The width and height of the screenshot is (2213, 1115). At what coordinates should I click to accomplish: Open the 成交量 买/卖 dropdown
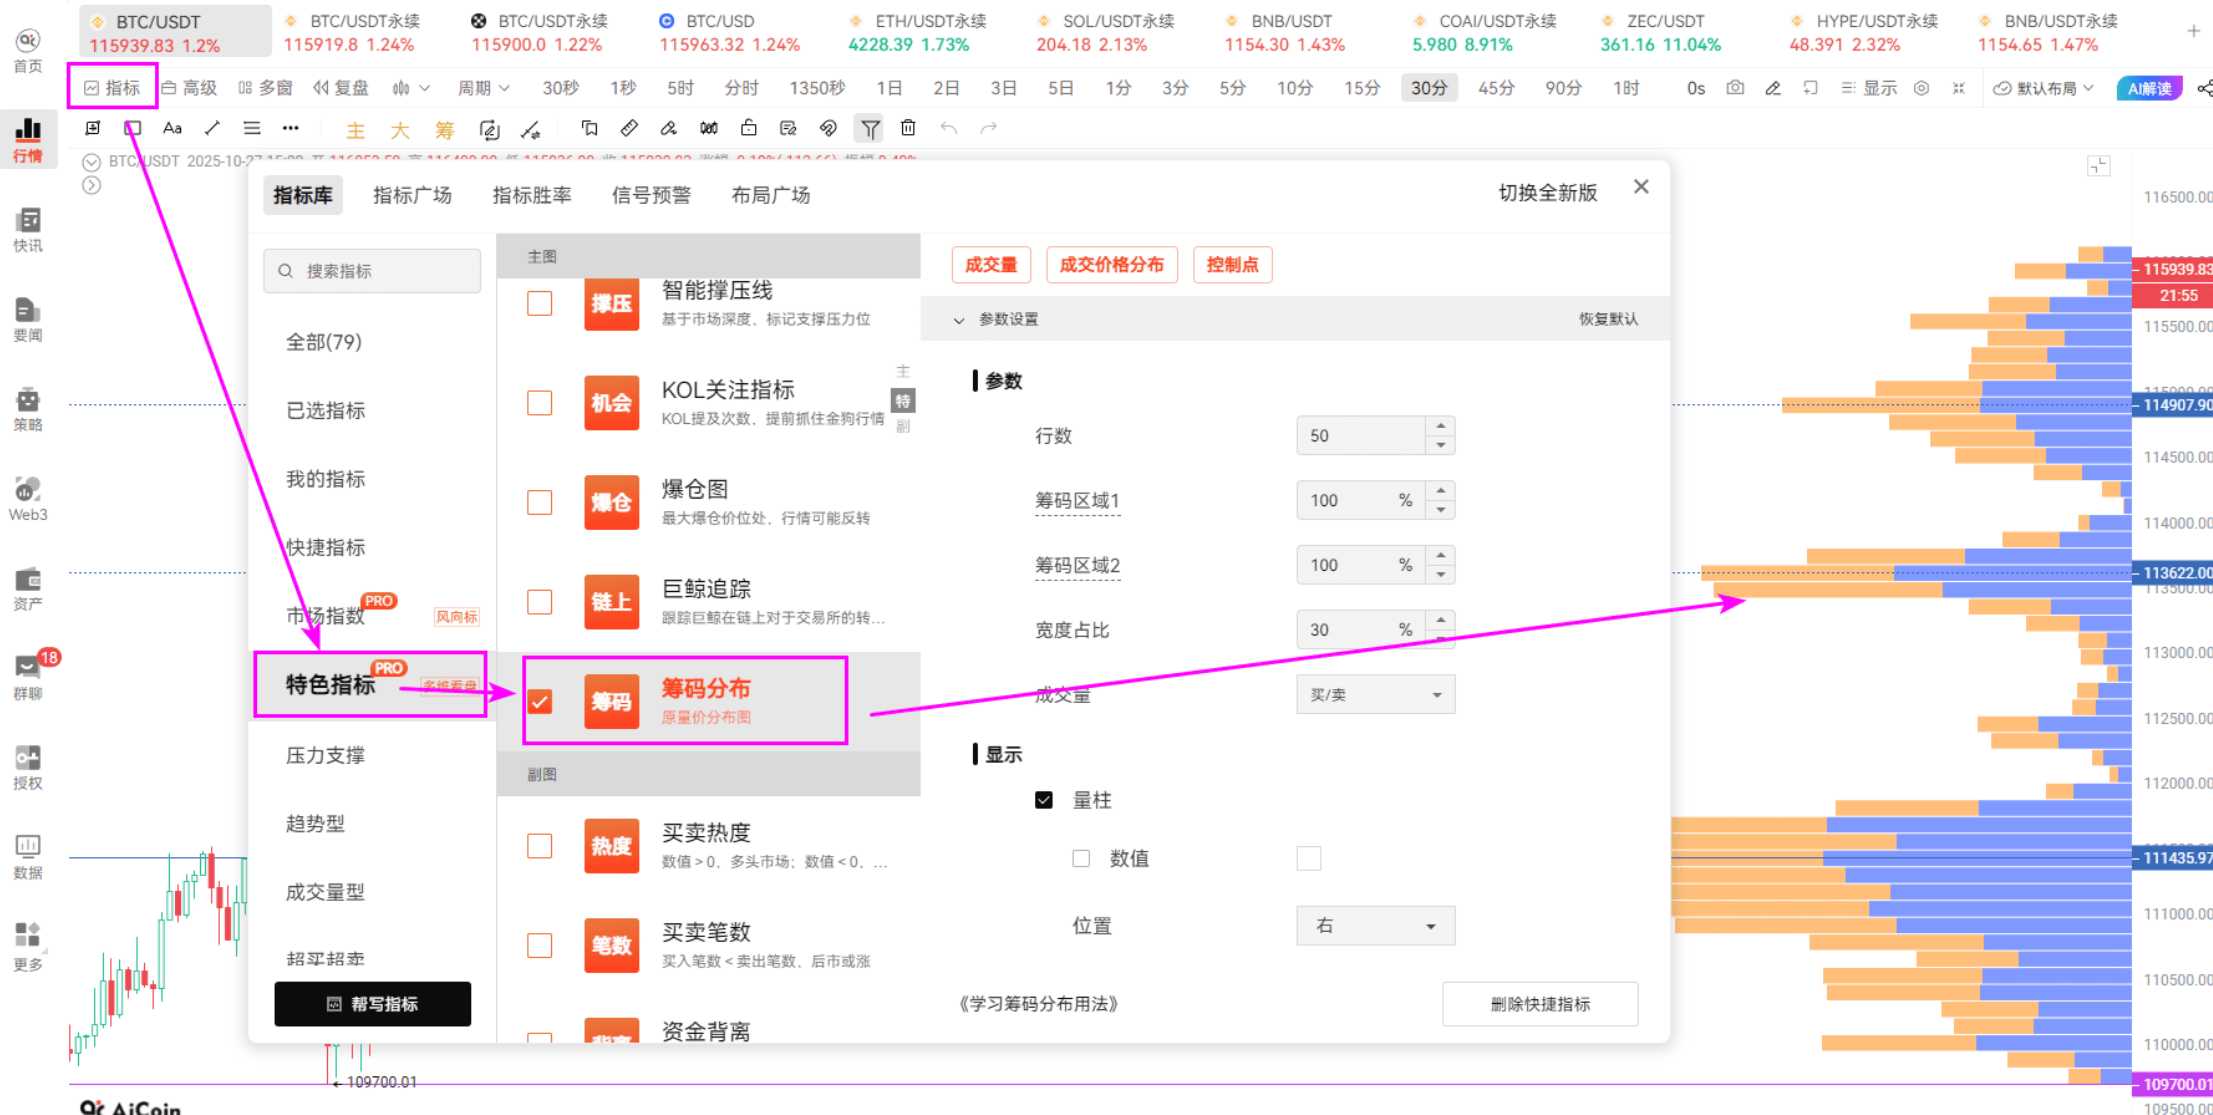[1375, 695]
